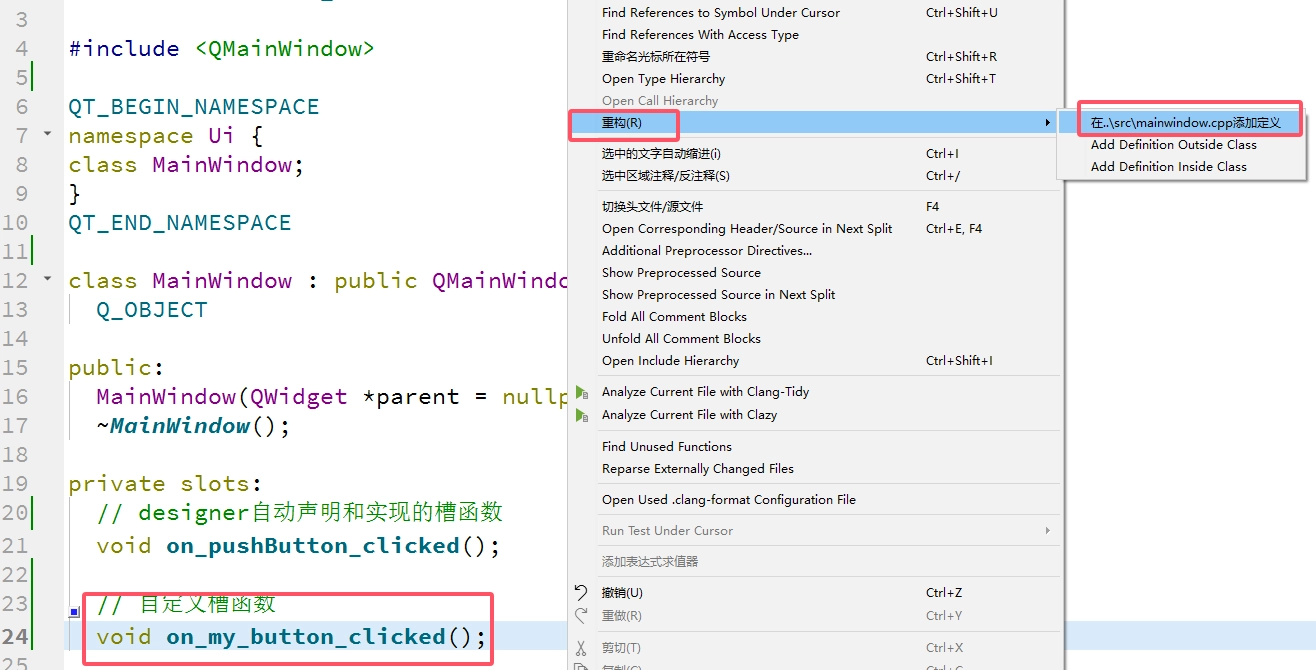The height and width of the screenshot is (670, 1316).
Task: Click the bookmark marker on line 23
Action: 74,611
